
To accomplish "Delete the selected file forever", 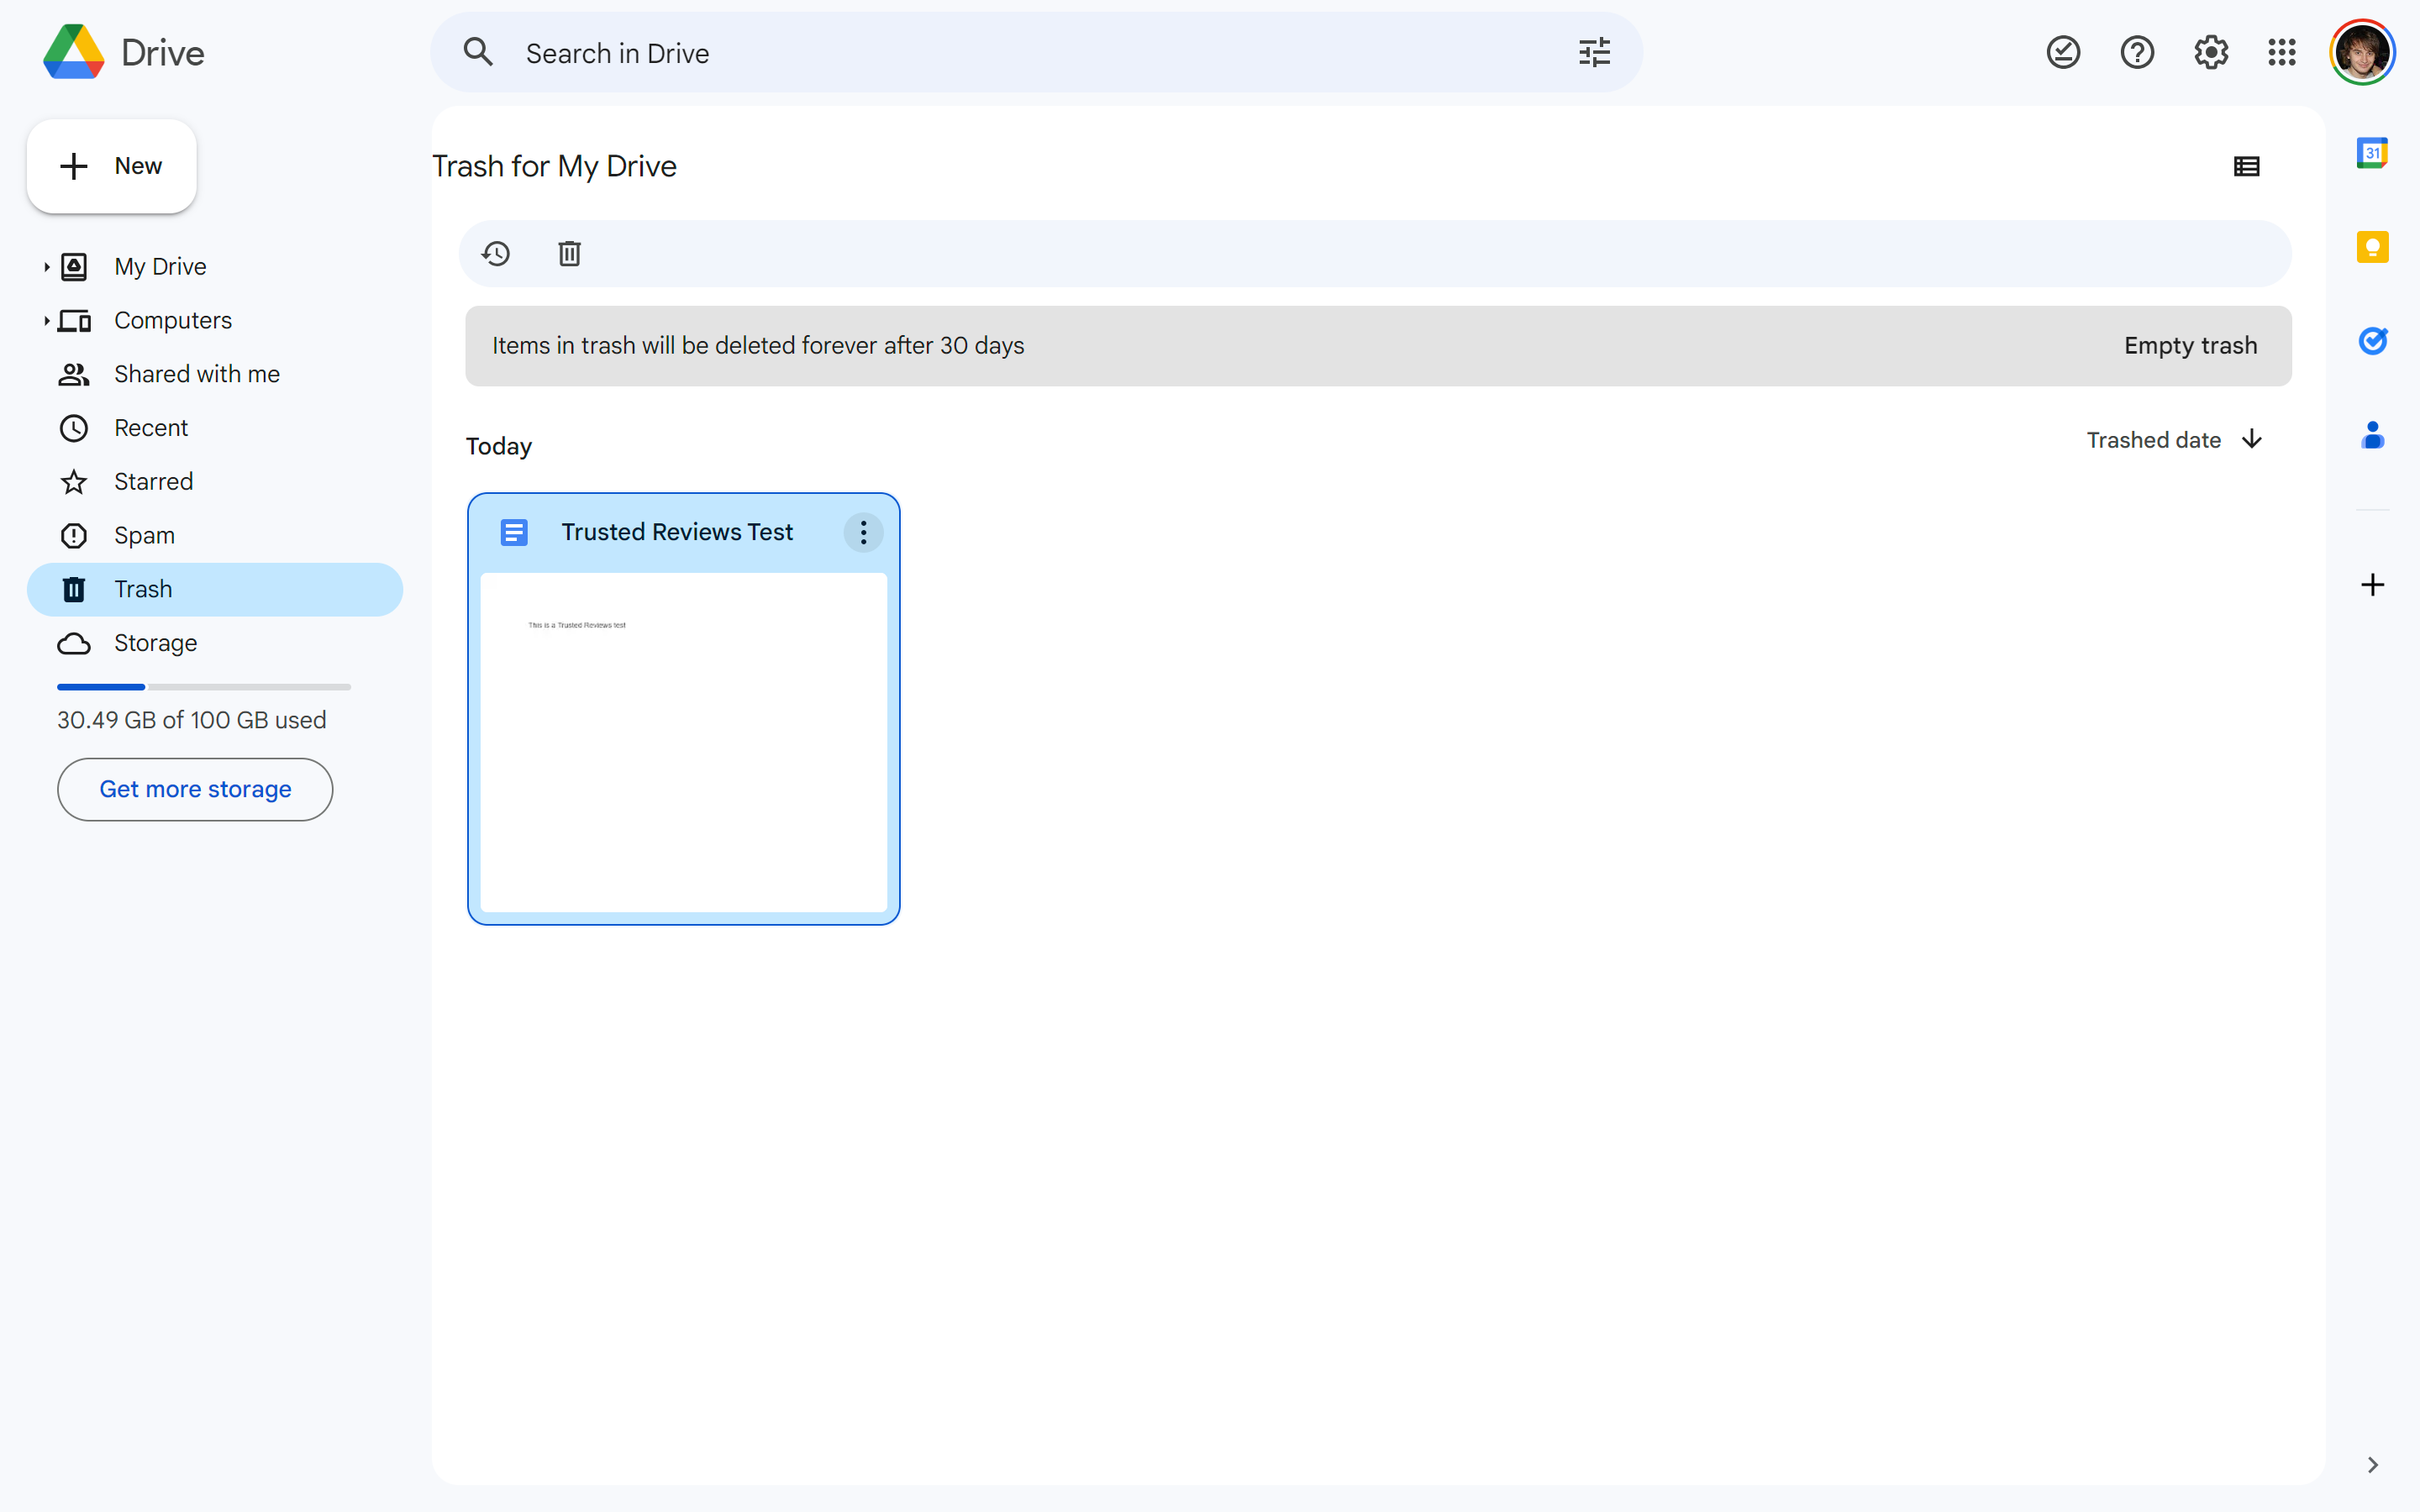I will (570, 254).
